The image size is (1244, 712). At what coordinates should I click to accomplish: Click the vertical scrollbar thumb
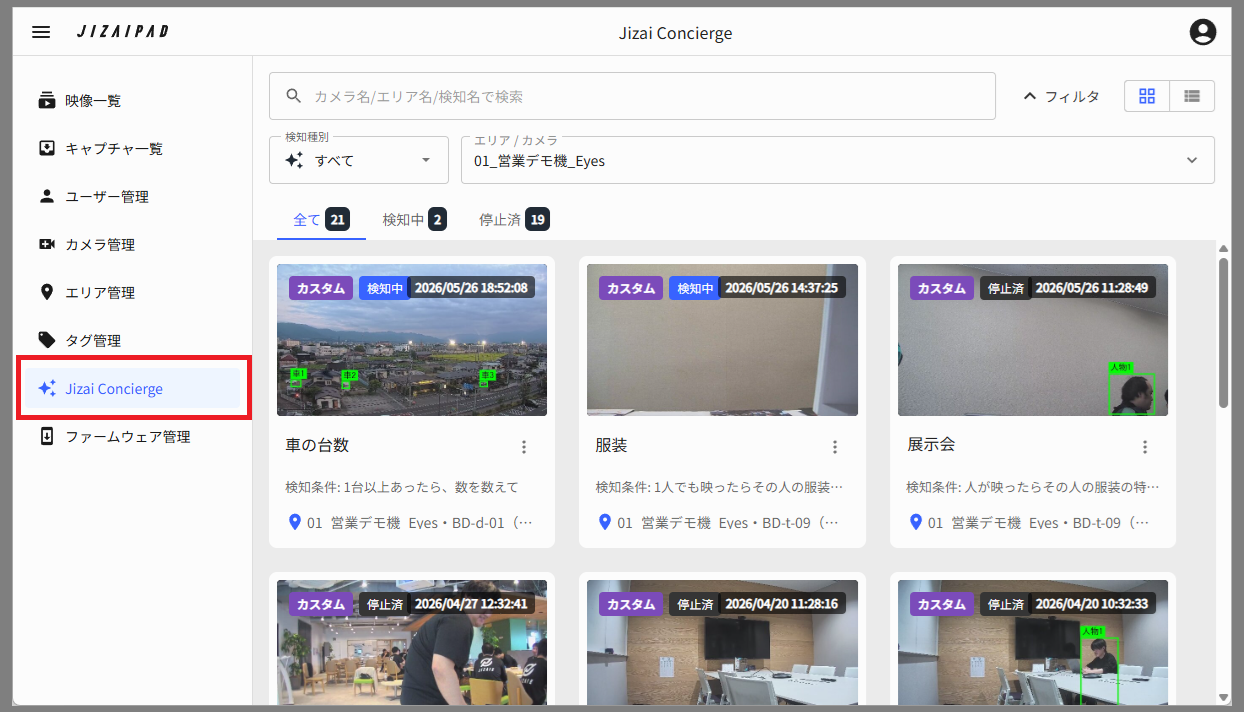click(x=1223, y=332)
